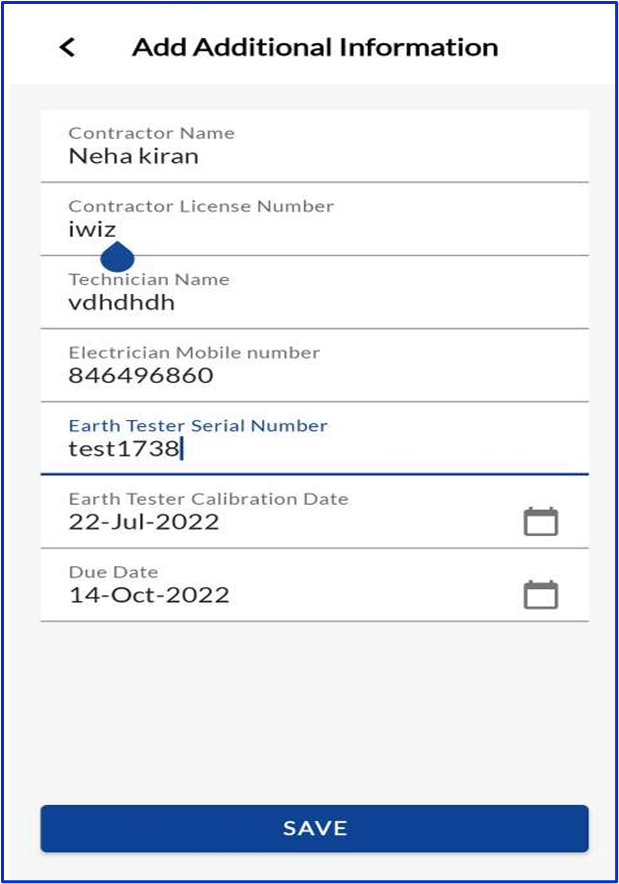Edit the Electrician Mobile number field label
Image resolution: width=619 pixels, height=884 pixels.
point(194,353)
